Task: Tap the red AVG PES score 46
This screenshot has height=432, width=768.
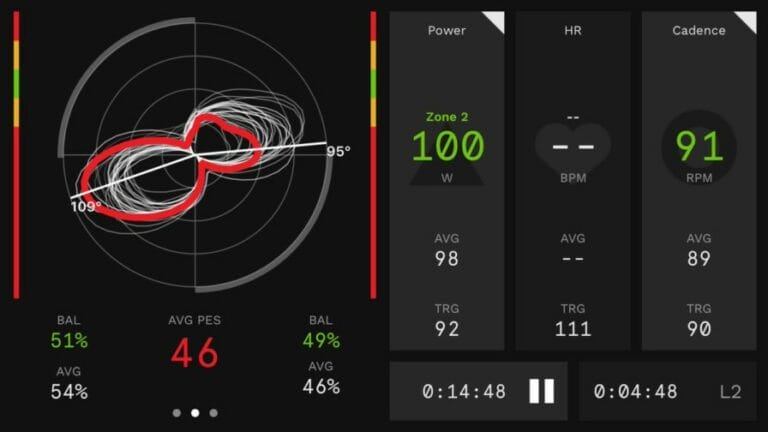Action: click(195, 354)
